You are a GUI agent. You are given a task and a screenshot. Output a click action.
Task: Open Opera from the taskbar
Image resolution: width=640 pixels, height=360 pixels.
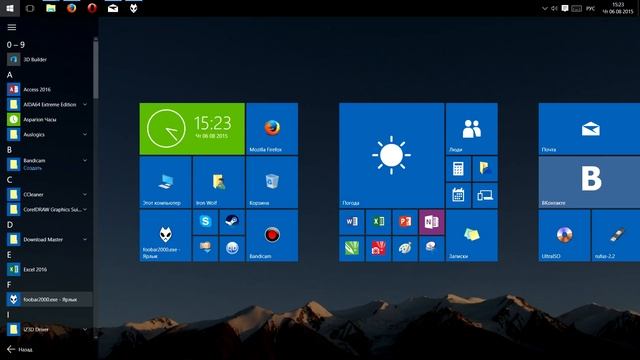pyautogui.click(x=92, y=8)
